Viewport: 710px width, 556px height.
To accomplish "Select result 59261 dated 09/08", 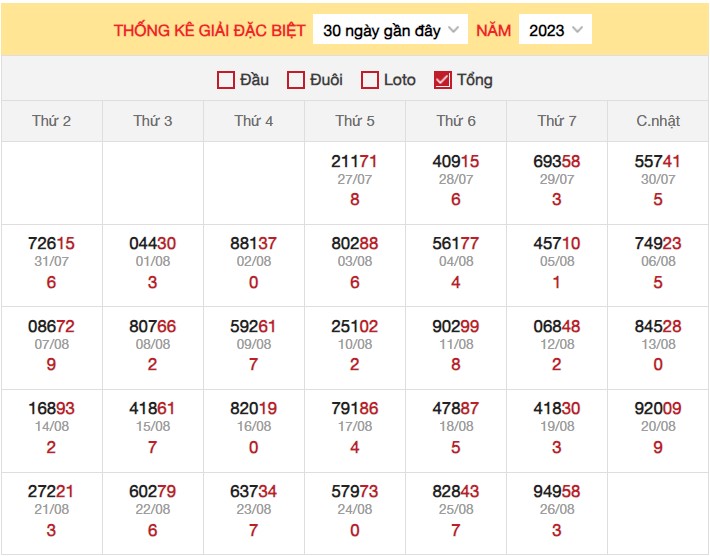I will point(254,326).
